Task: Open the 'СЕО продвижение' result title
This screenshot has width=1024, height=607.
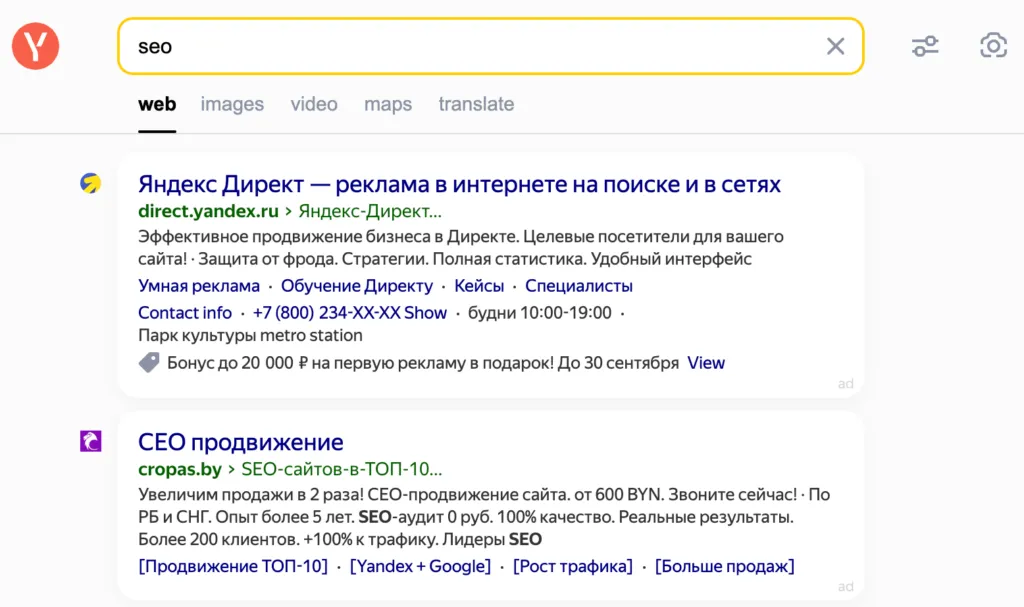Action: click(x=240, y=442)
